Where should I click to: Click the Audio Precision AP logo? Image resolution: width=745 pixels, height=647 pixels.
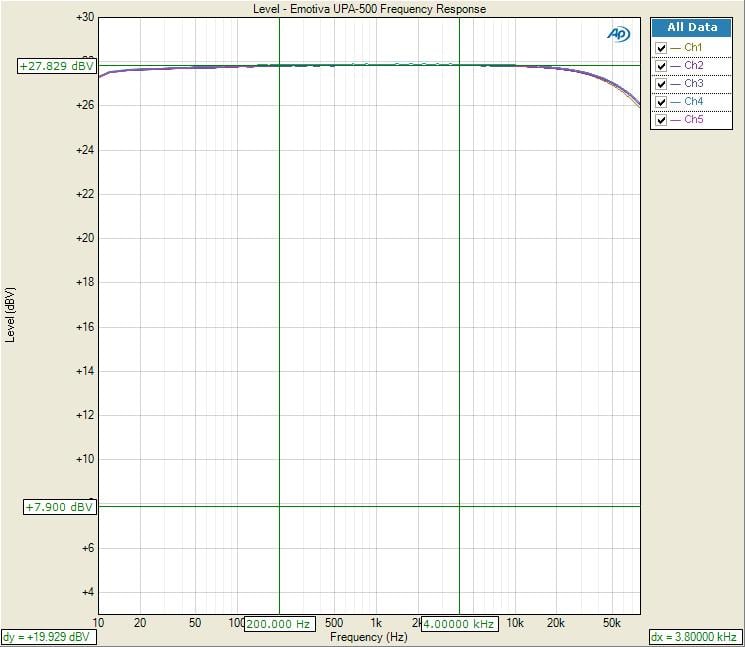click(x=619, y=34)
